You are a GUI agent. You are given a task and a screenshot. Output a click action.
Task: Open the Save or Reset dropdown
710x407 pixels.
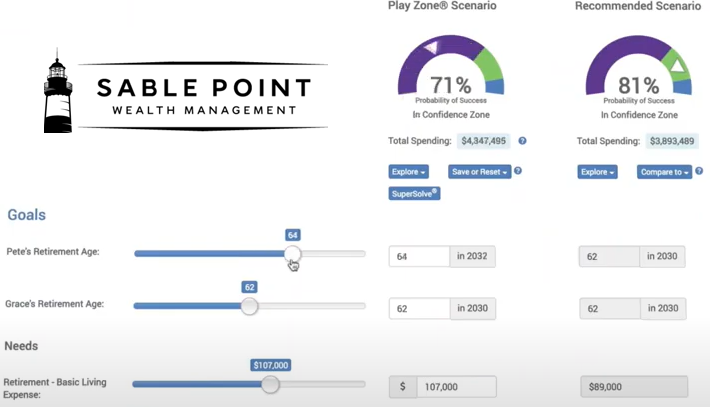[480, 172]
